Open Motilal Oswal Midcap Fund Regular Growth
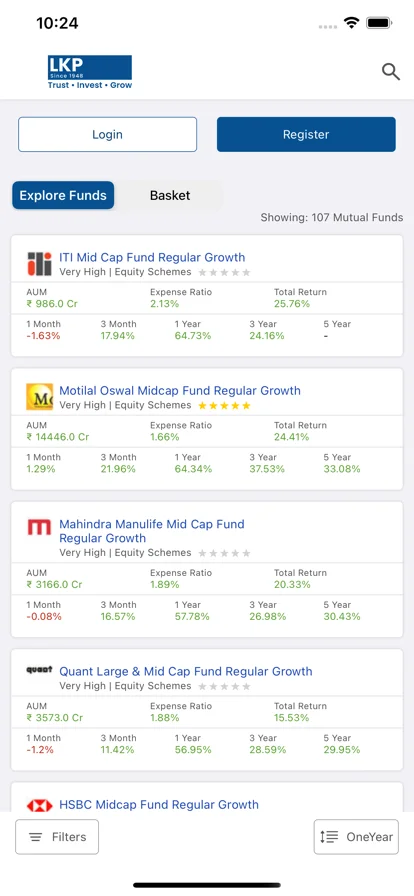Image resolution: width=414 pixels, height=896 pixels. click(180, 391)
